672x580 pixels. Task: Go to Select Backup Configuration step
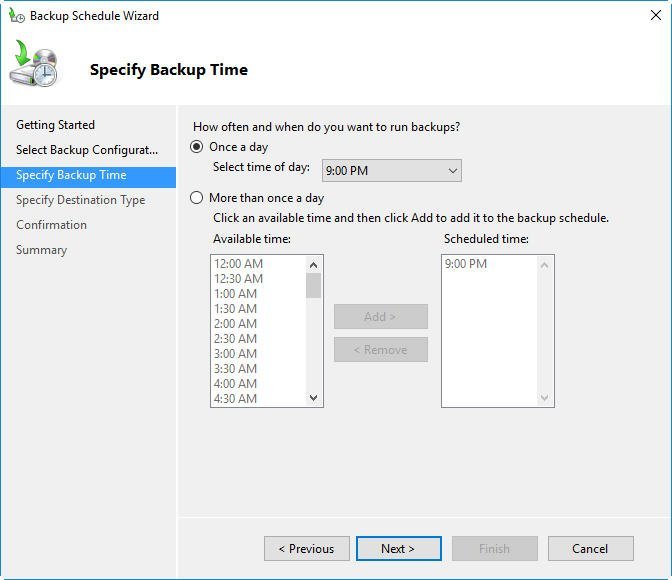(87, 150)
